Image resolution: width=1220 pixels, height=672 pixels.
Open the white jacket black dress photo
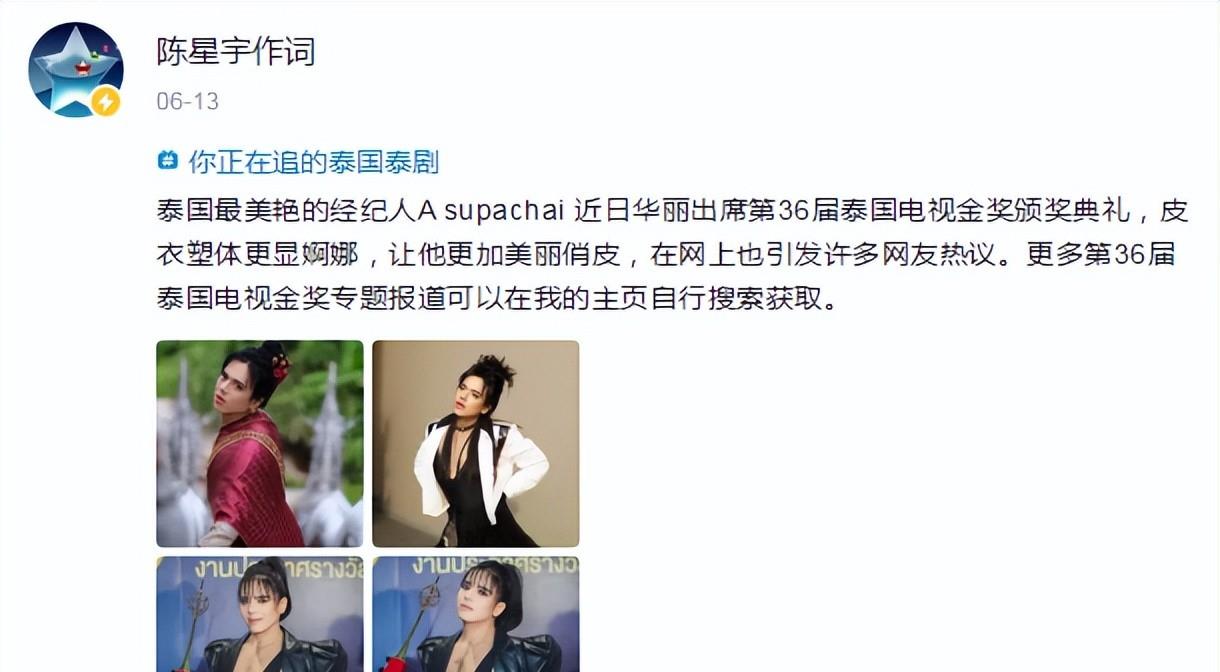476,443
